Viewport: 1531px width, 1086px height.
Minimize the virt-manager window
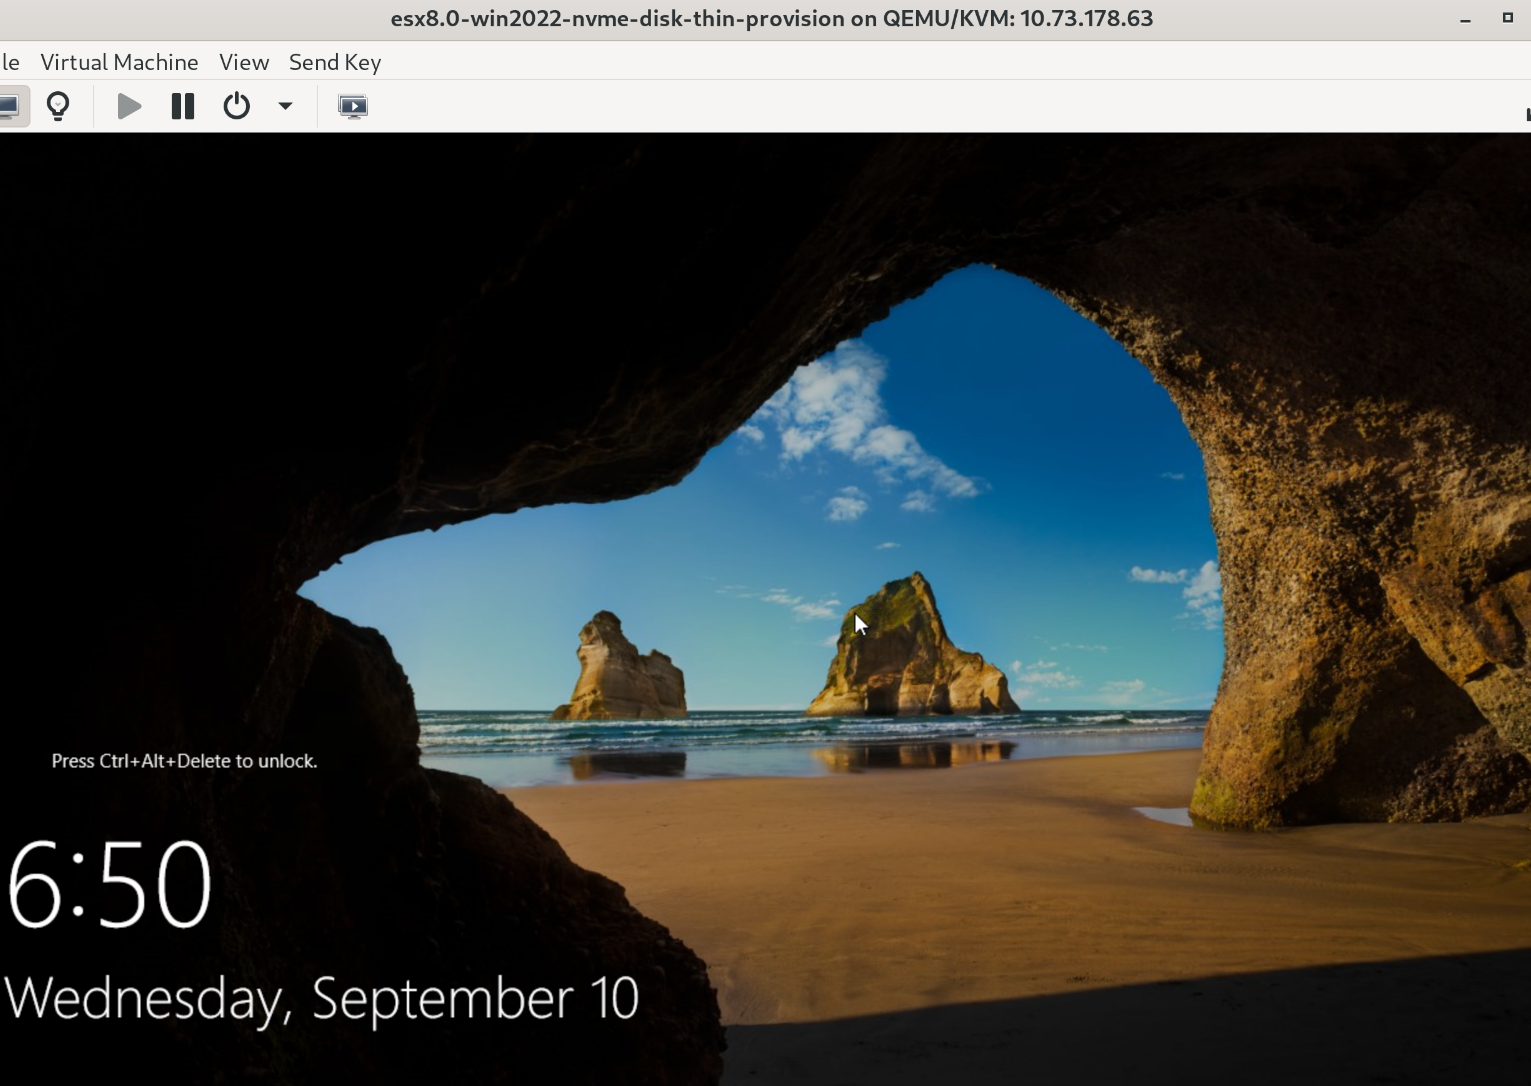[1466, 19]
